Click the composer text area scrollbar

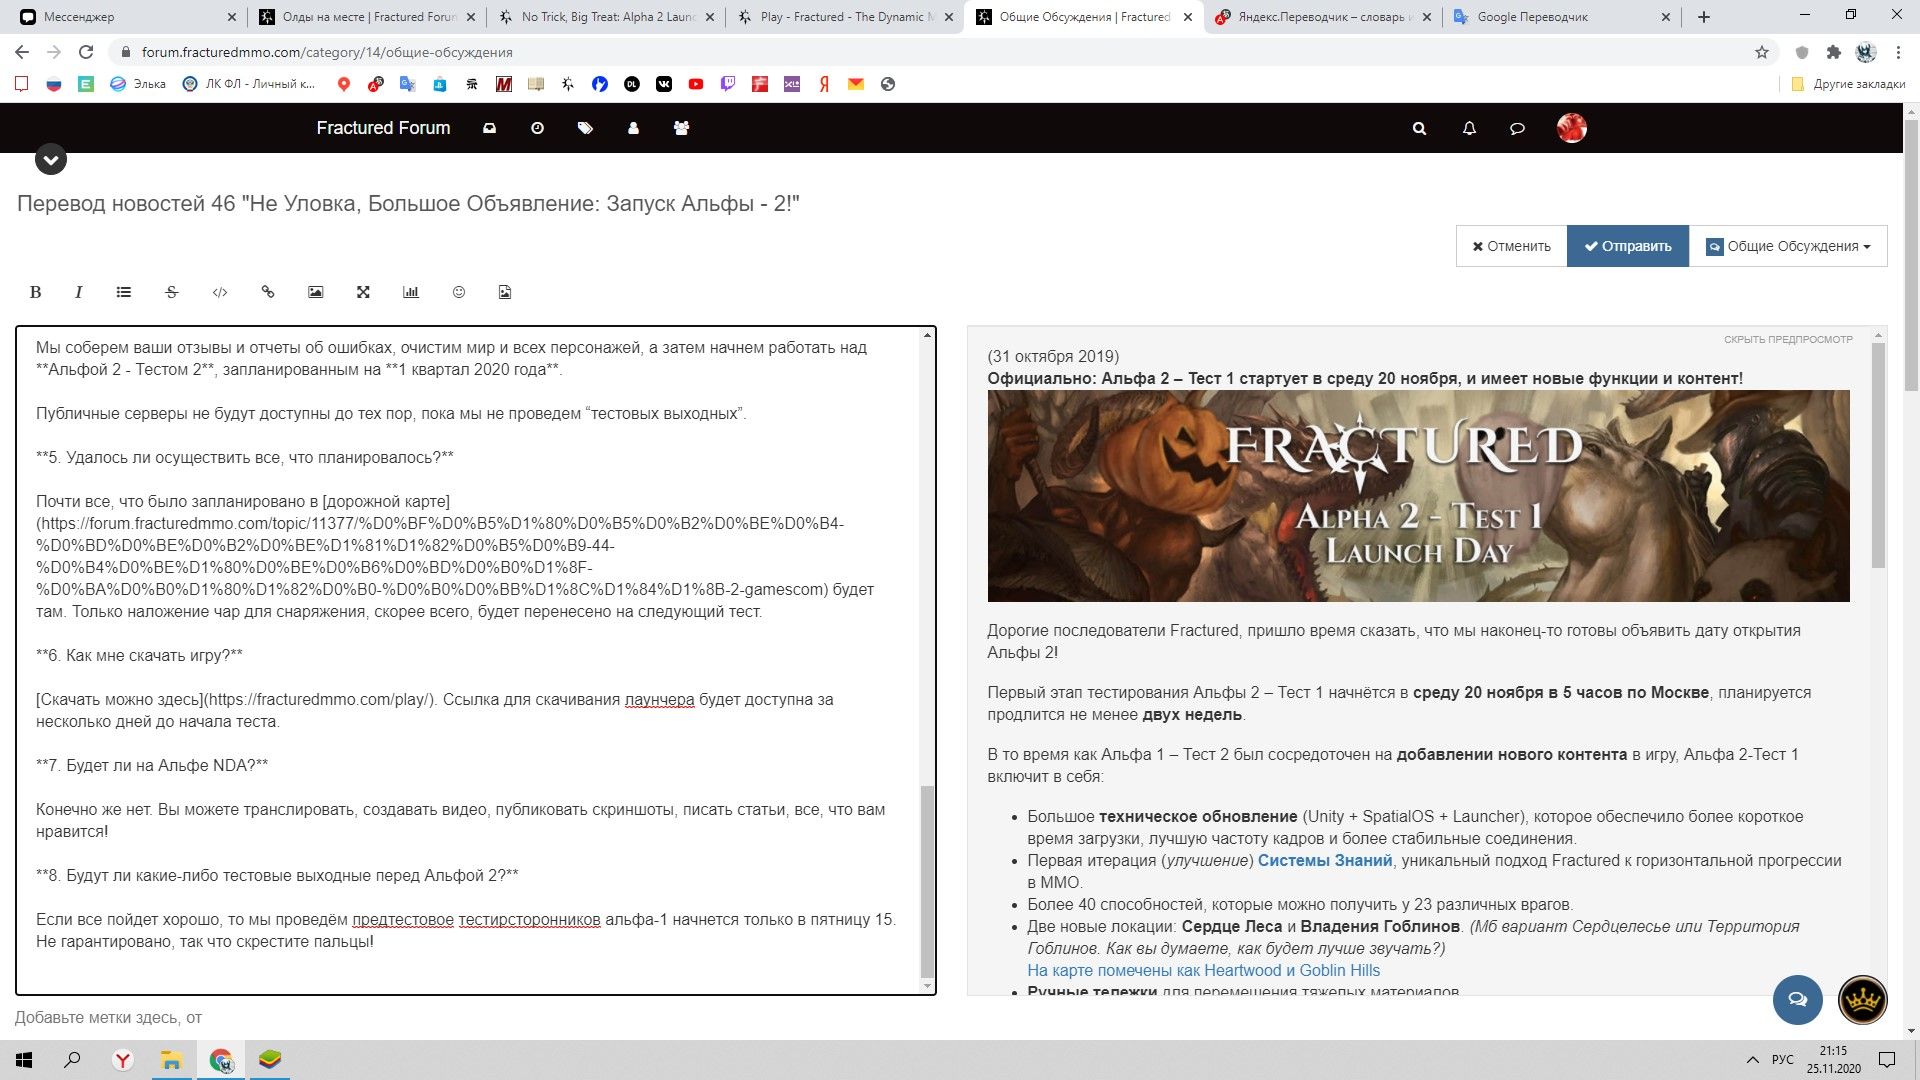click(x=927, y=880)
